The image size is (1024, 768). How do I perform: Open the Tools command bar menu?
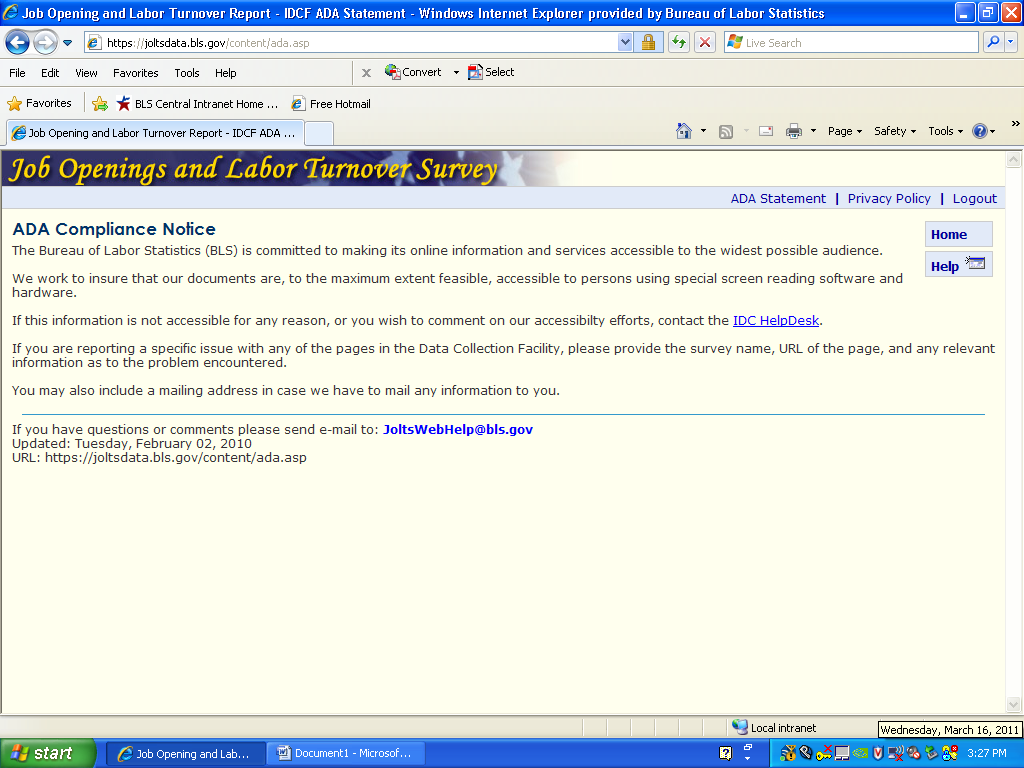click(946, 131)
